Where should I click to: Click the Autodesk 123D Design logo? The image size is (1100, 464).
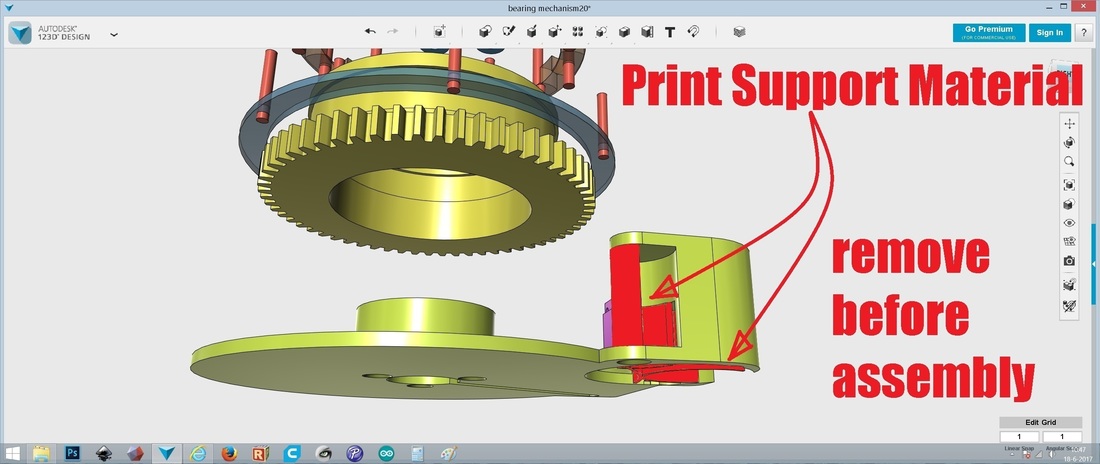pos(20,32)
